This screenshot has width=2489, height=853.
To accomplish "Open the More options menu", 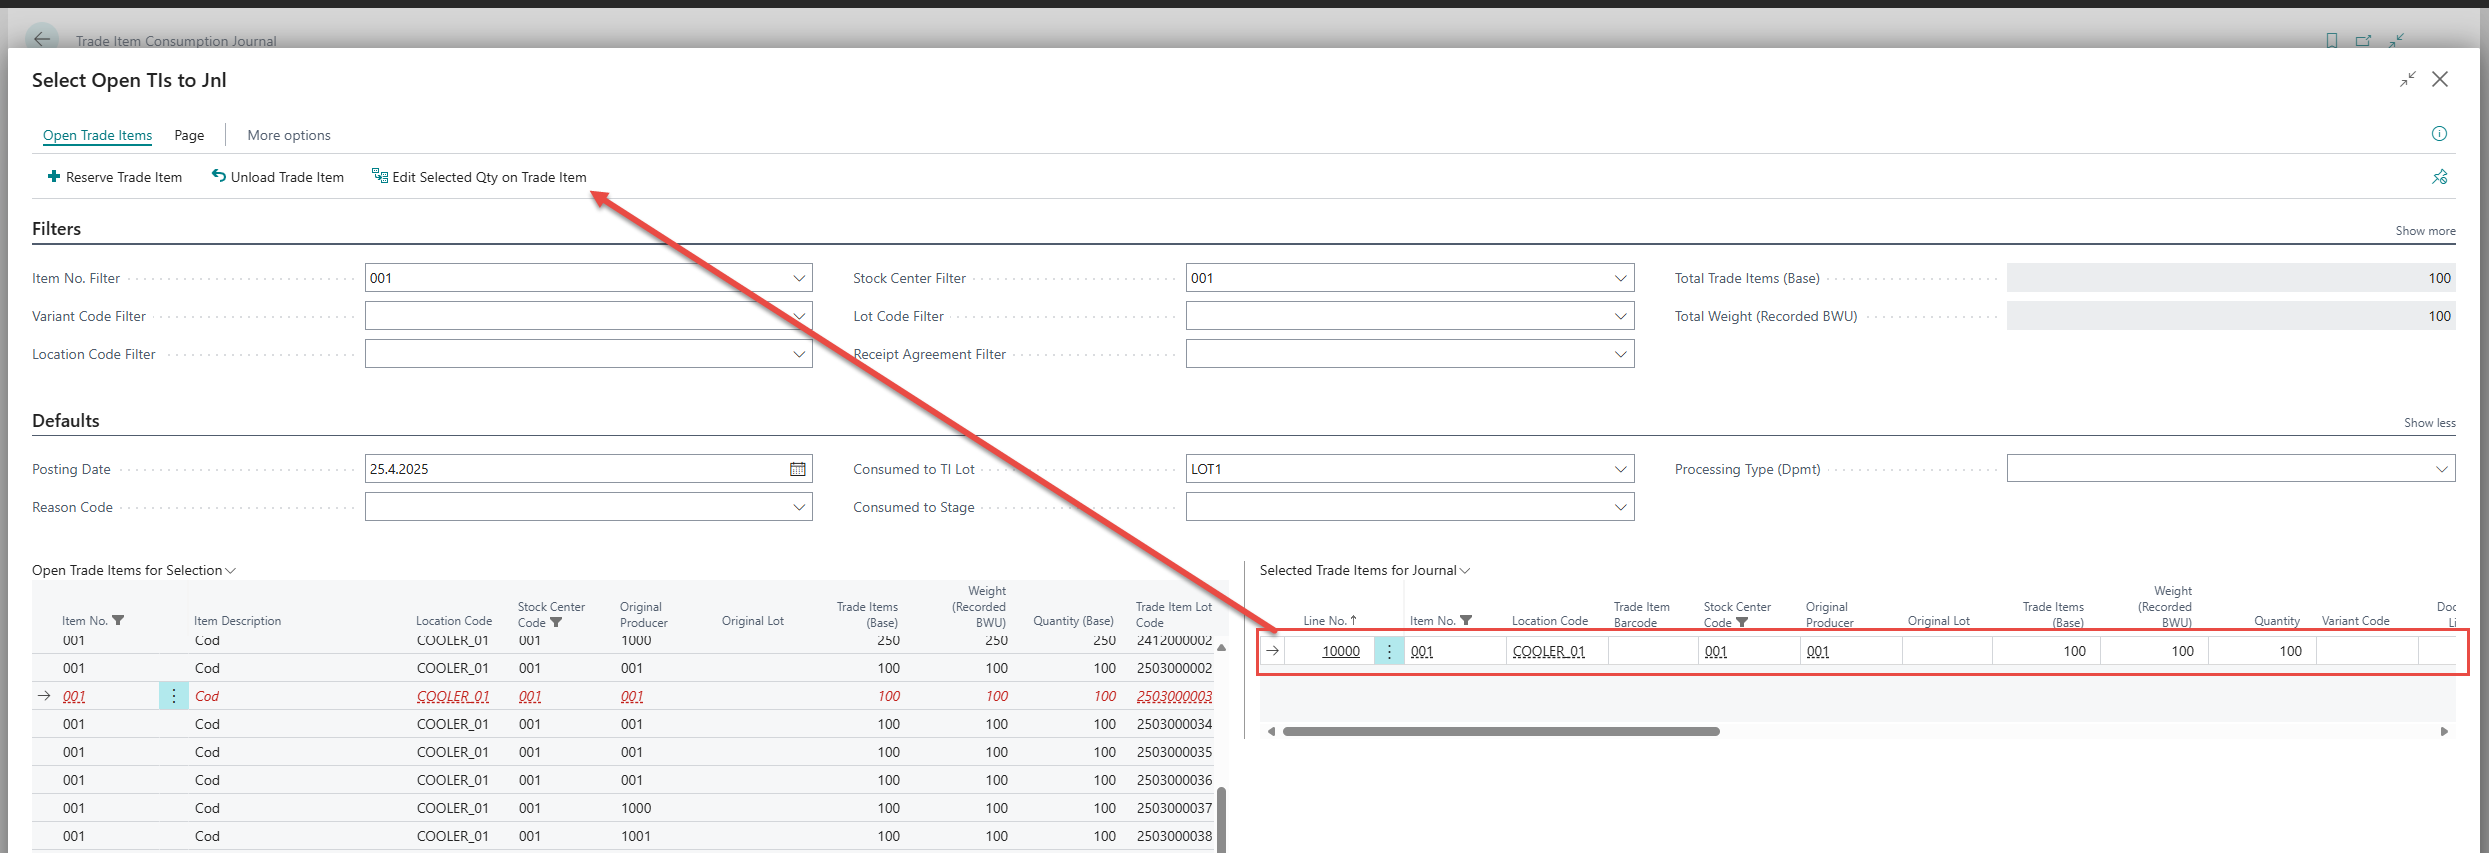I will 289,135.
